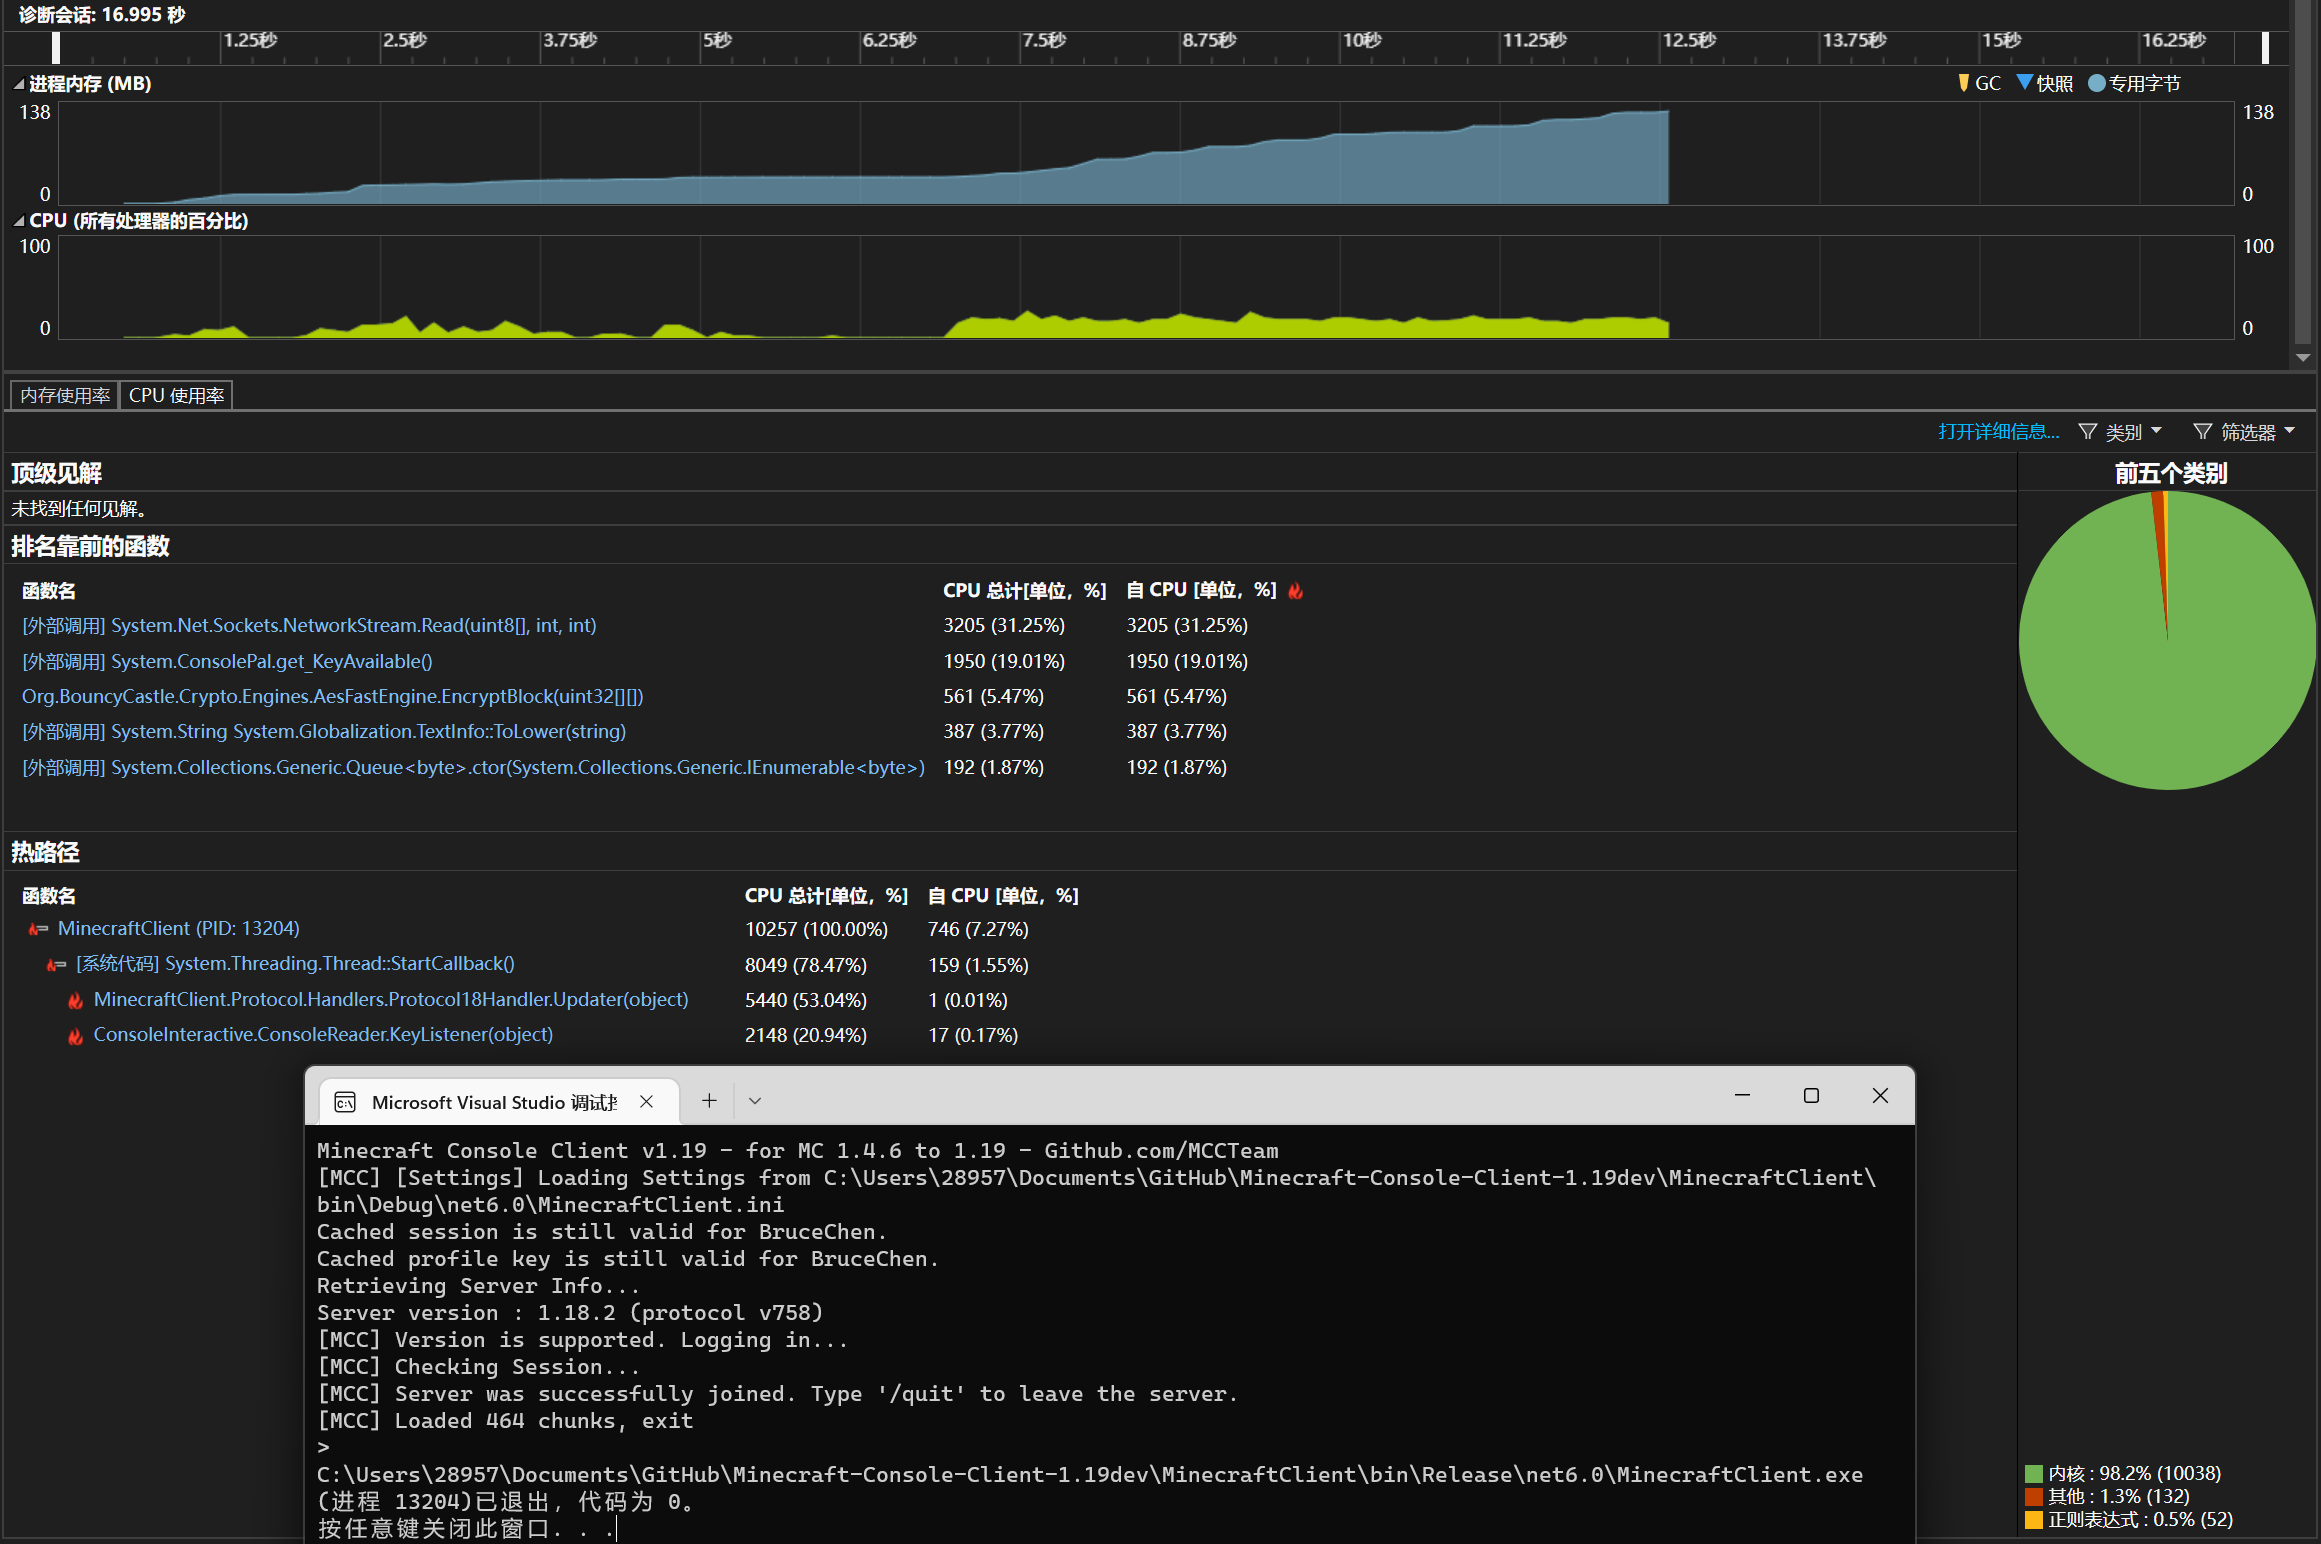Click flame icon beside ConsoleReader.KeyListener
Image resolution: width=2321 pixels, height=1544 pixels.
[75, 1036]
